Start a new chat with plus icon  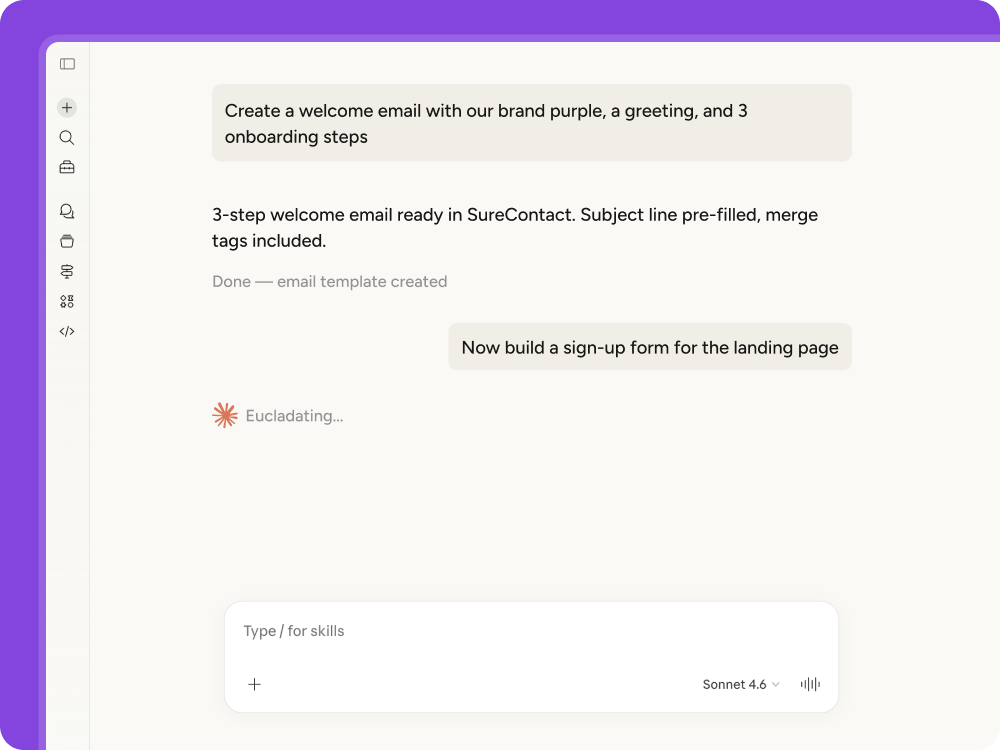pyautogui.click(x=67, y=108)
